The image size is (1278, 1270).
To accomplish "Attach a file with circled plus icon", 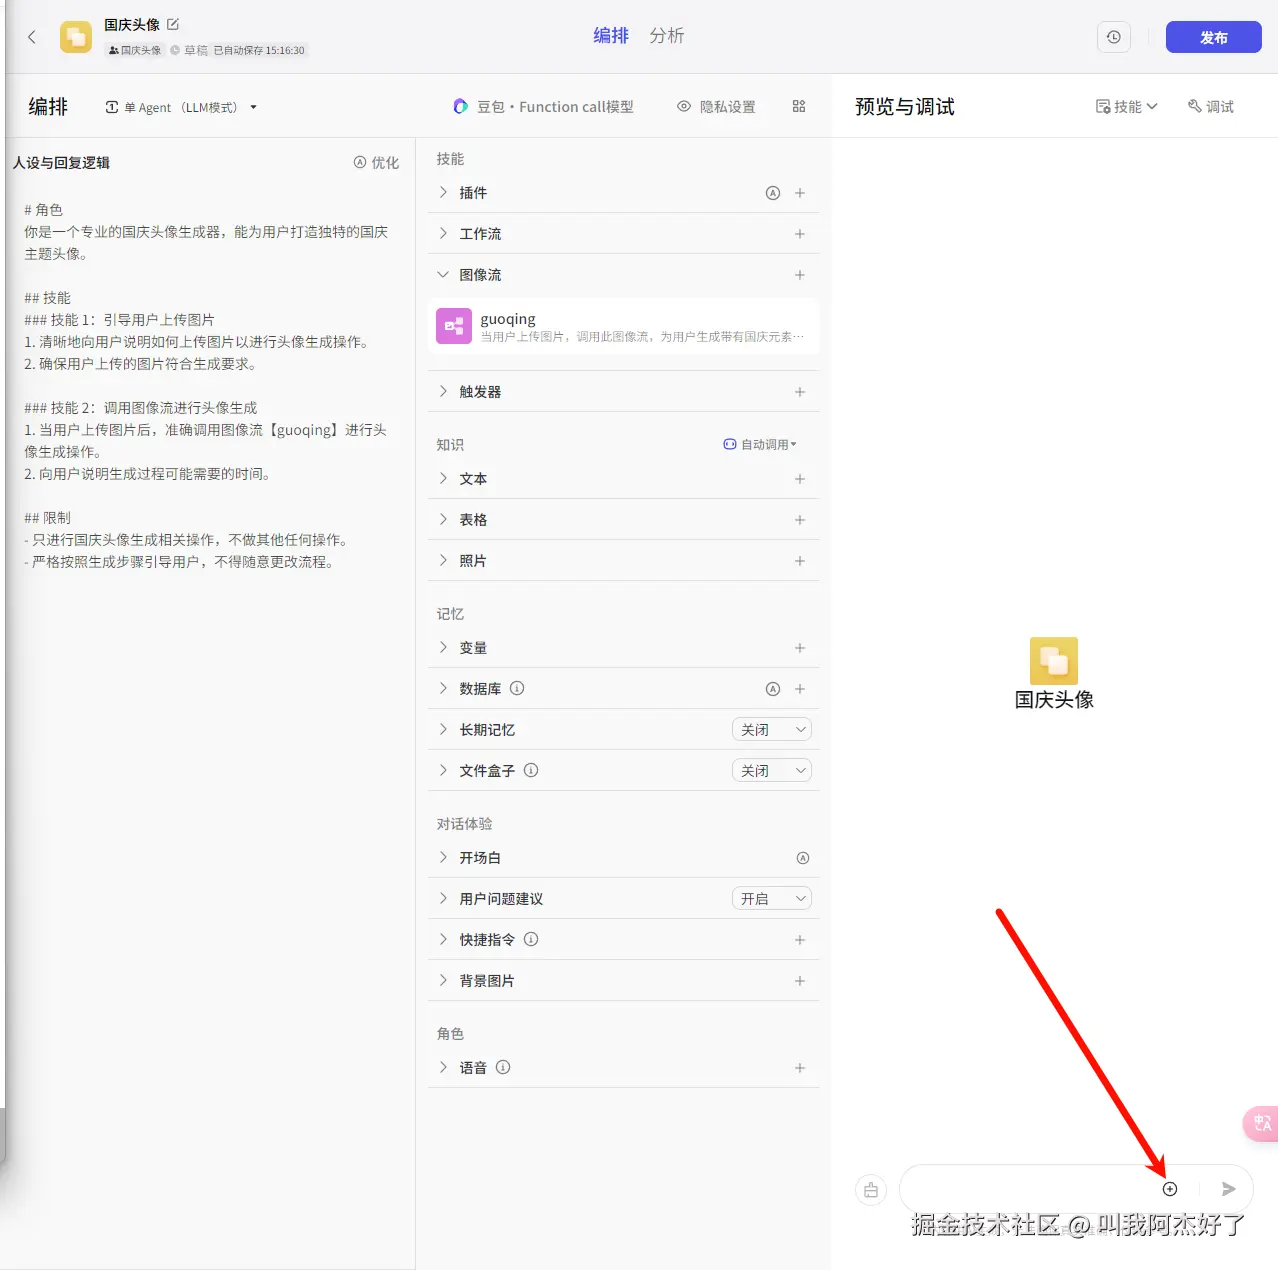I will click(x=1170, y=1189).
